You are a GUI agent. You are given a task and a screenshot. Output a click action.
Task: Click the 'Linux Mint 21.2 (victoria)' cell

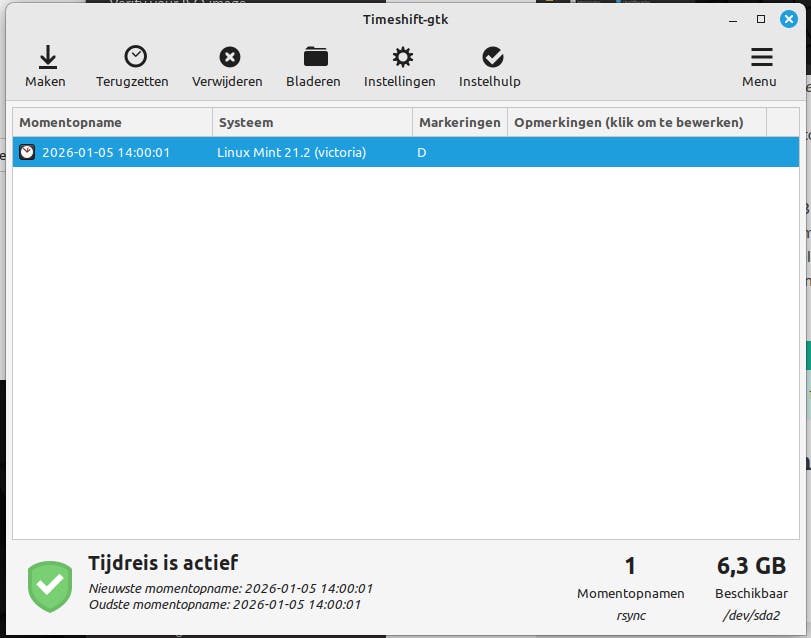coord(291,153)
